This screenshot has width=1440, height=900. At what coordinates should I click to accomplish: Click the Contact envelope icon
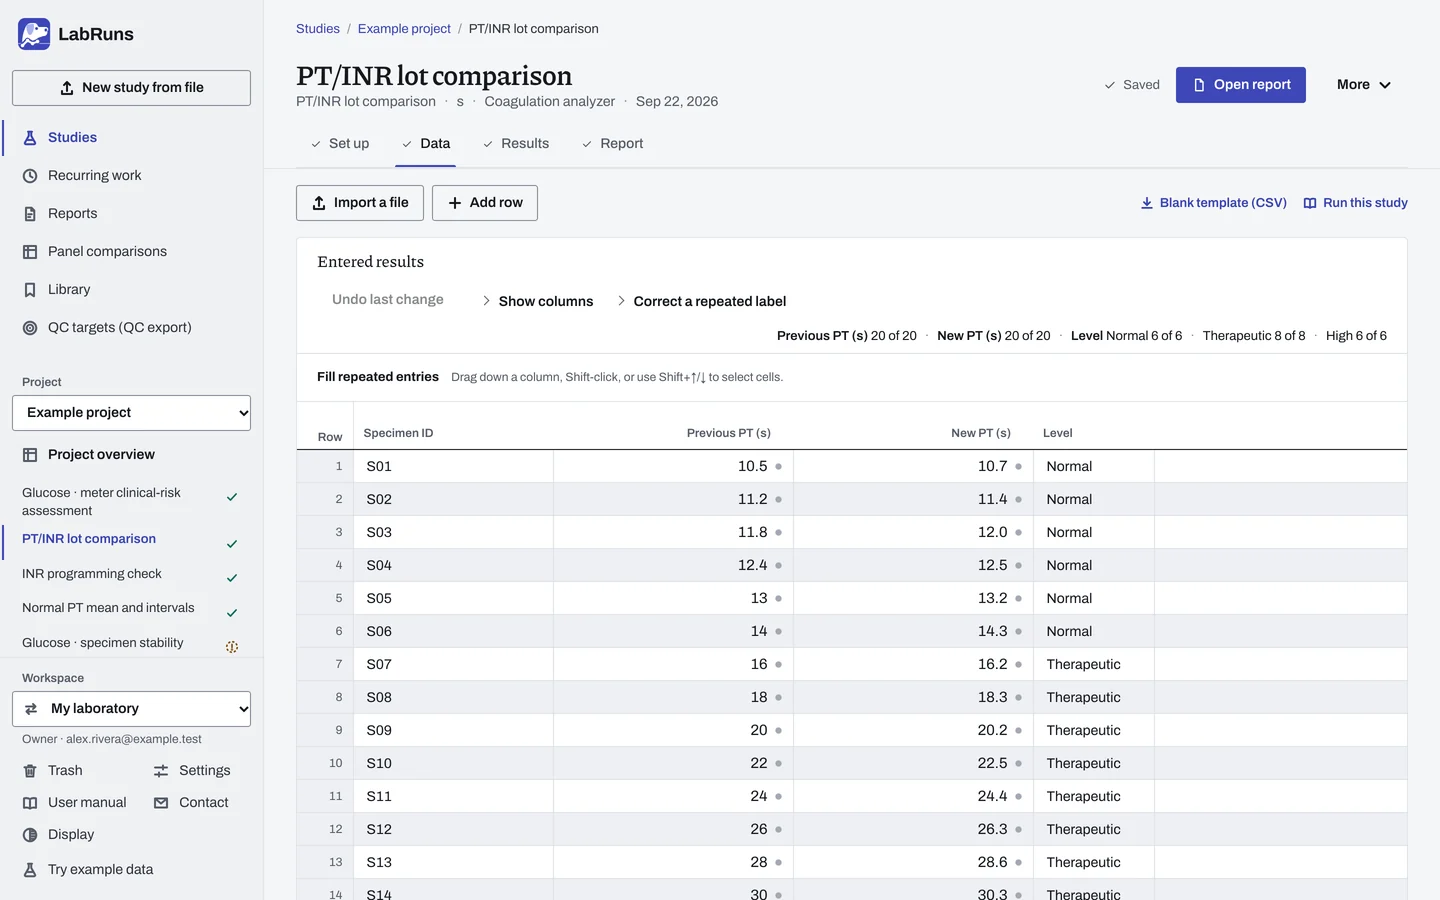point(161,803)
